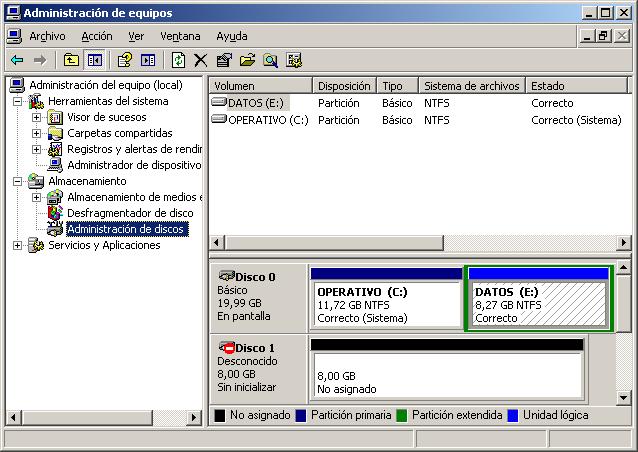Toggle the console tree show/hide button
The width and height of the screenshot is (638, 452).
[x=94, y=60]
